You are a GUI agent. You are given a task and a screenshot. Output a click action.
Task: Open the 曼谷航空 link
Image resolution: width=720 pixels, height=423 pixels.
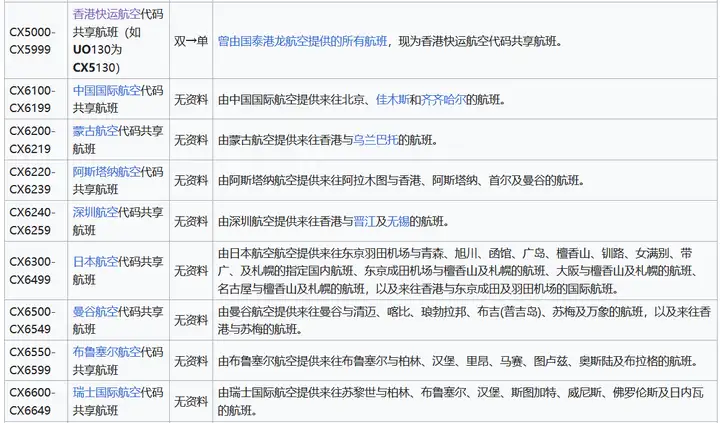click(96, 312)
